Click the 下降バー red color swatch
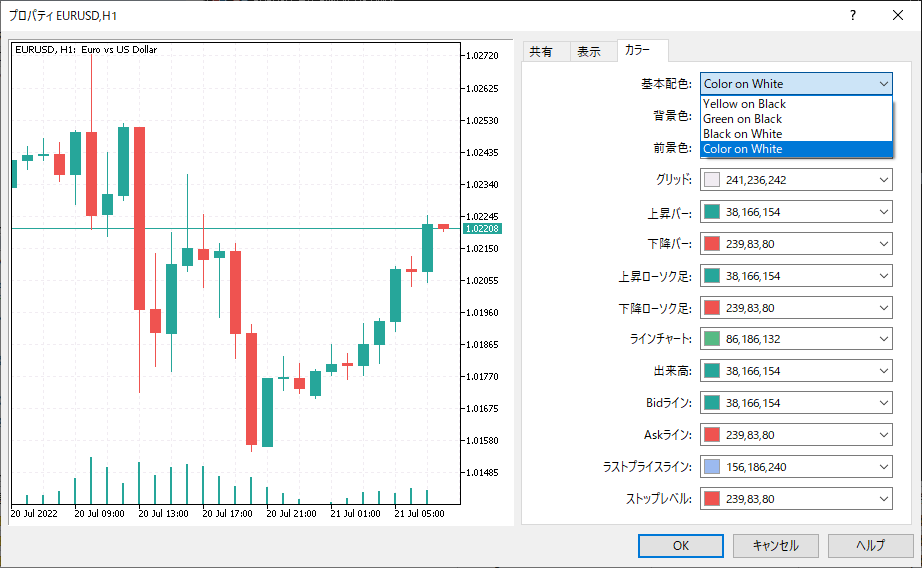The image size is (922, 568). pos(711,244)
